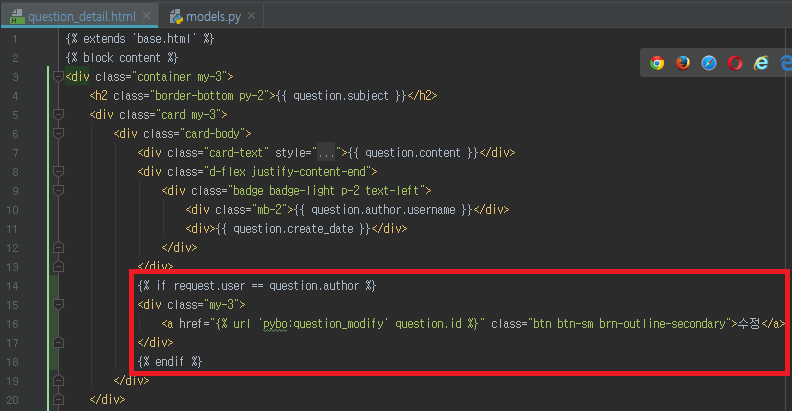Click the text question.content on line 7
Screen dimensions: 792x411
pyautogui.click(x=413, y=153)
